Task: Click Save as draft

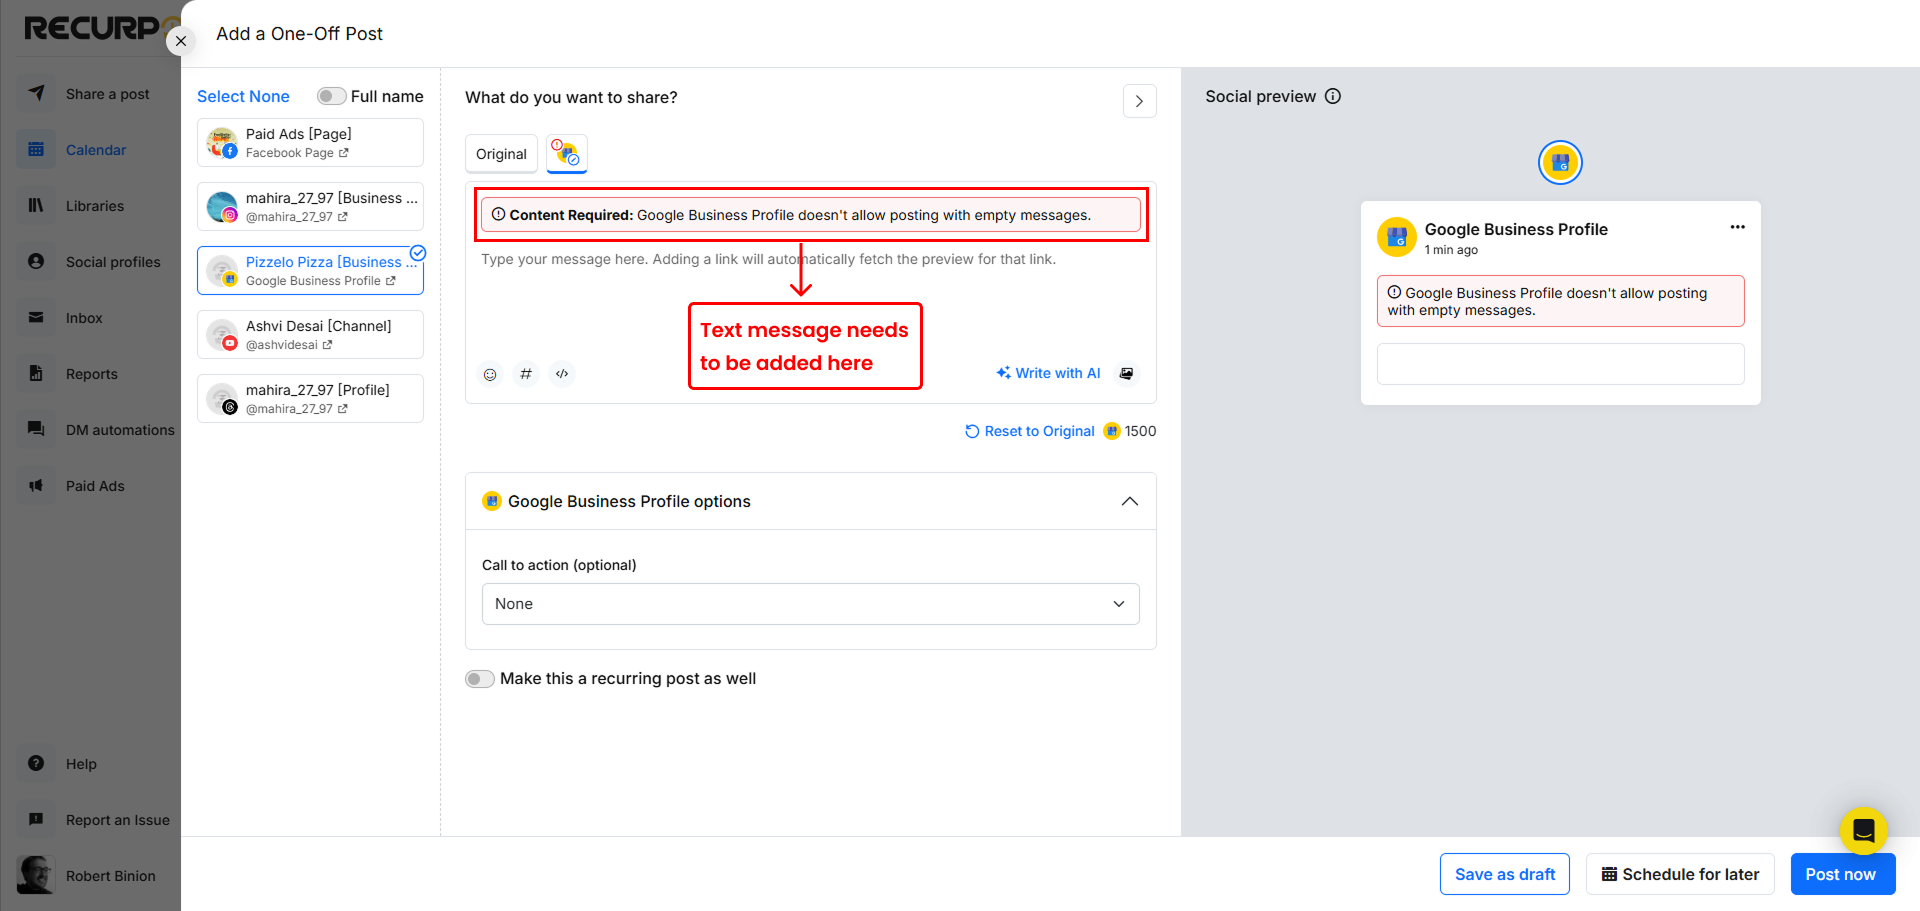Action: [1505, 874]
